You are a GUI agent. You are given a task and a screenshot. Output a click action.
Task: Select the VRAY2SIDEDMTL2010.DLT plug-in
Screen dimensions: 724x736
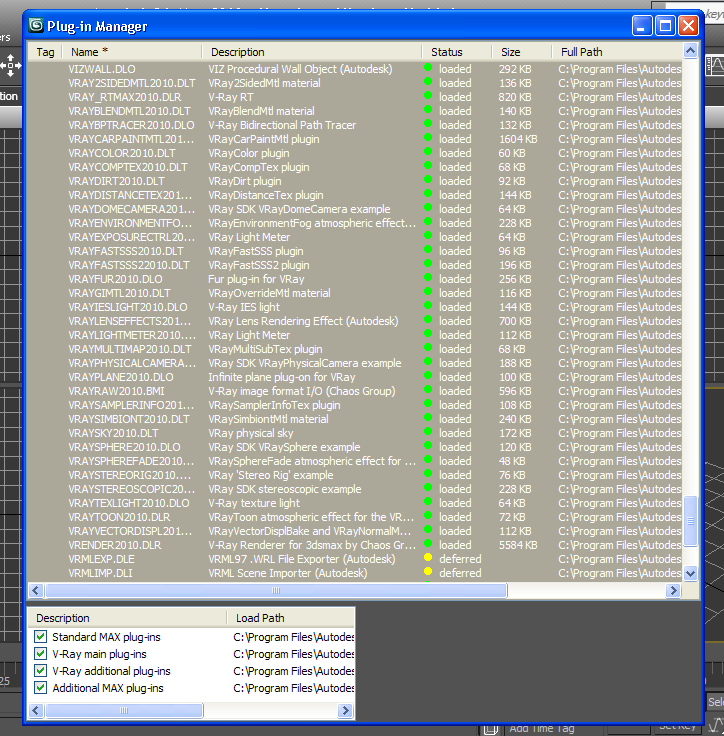354,83
